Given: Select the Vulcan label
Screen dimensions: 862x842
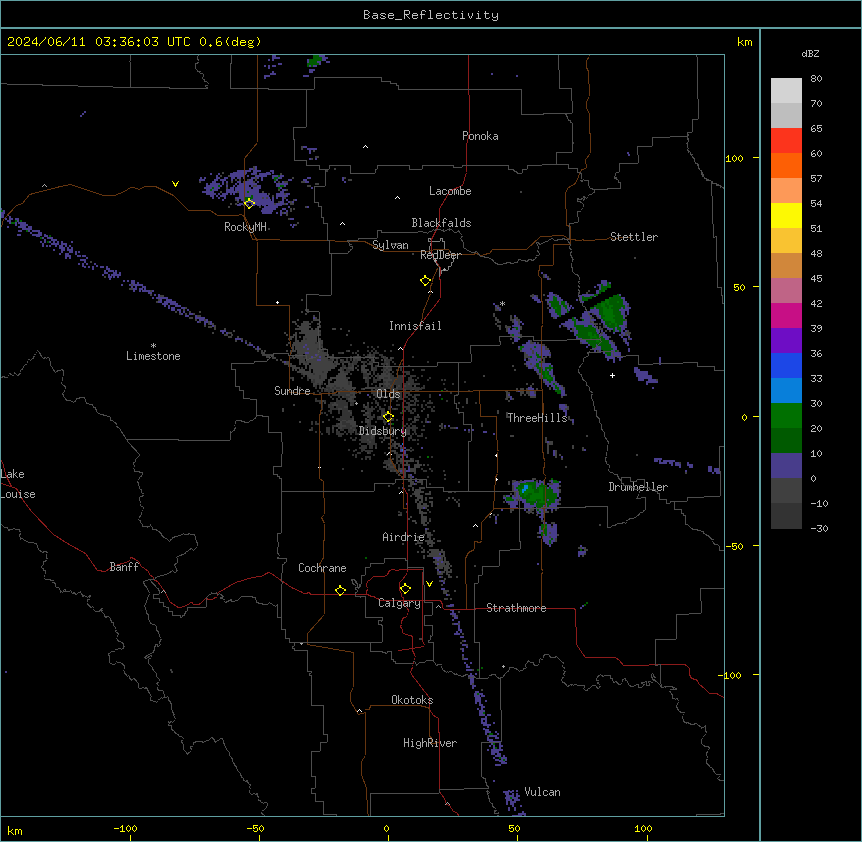Looking at the screenshot, I should point(542,792).
